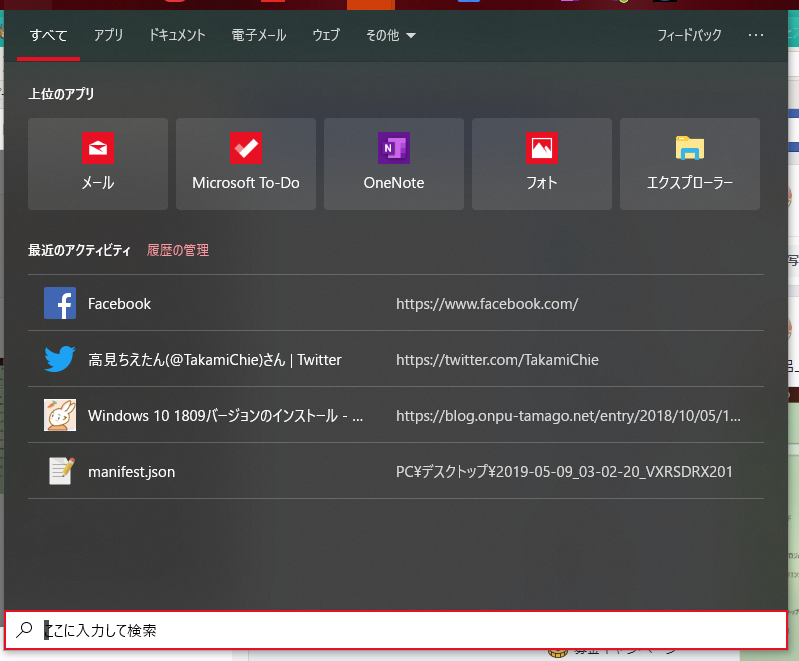The height and width of the screenshot is (661, 799).
Task: Open the フォト app tile
Action: click(542, 164)
